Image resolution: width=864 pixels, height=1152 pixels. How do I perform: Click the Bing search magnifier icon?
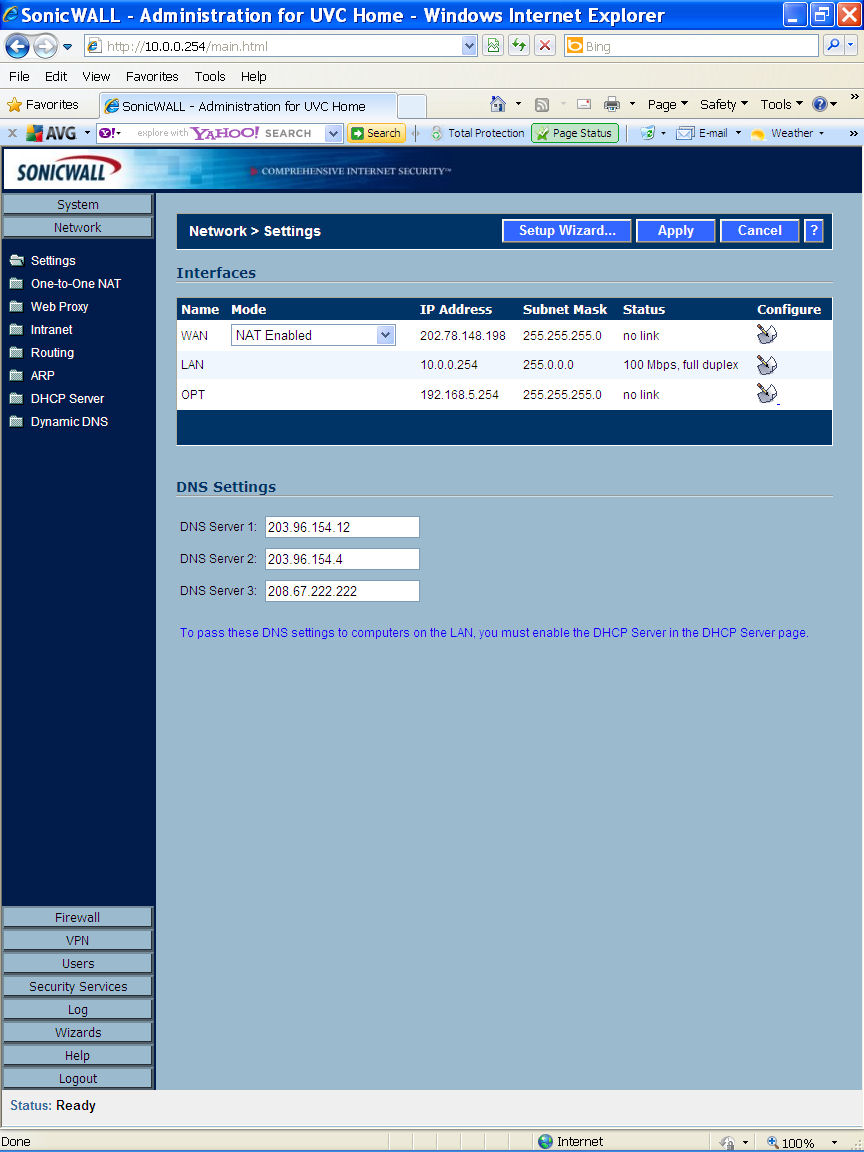click(x=833, y=46)
